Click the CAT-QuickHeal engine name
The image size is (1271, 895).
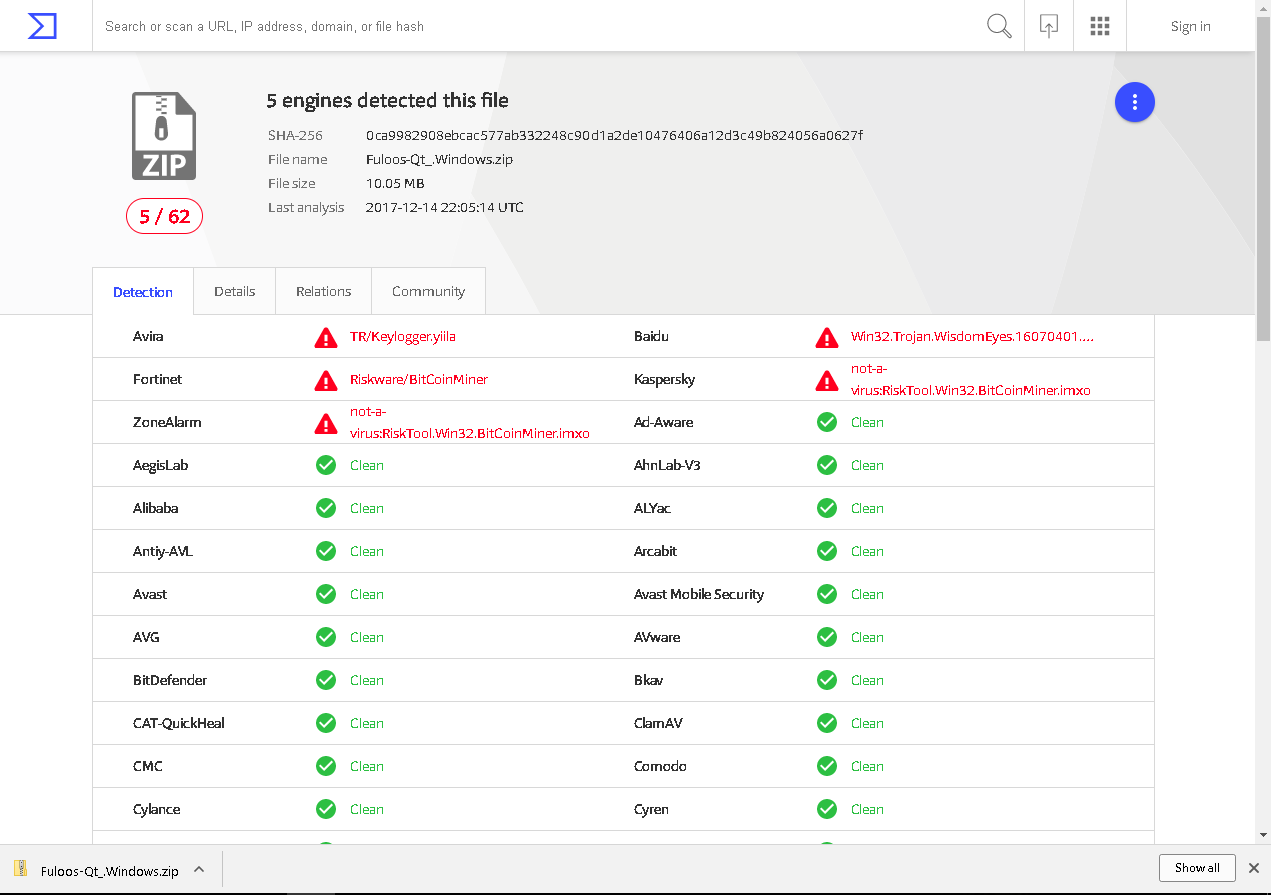pyautogui.click(x=179, y=723)
